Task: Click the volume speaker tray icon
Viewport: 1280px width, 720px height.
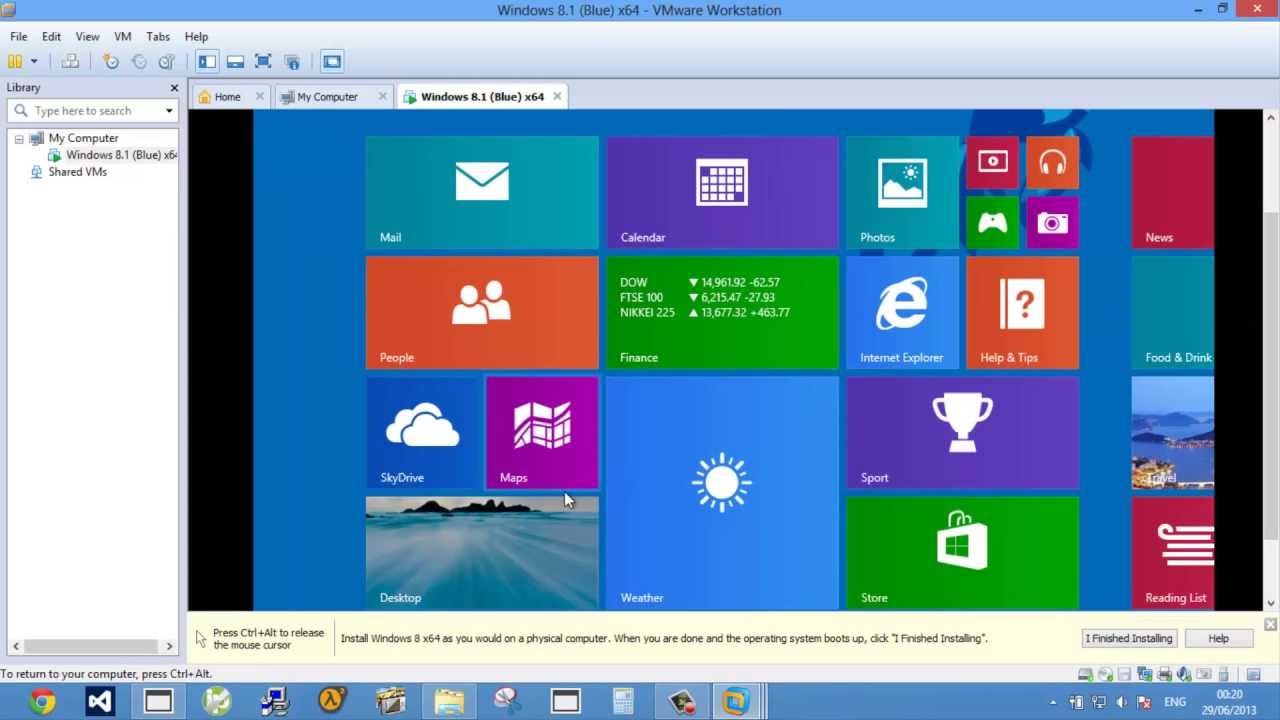Action: [x=1121, y=702]
